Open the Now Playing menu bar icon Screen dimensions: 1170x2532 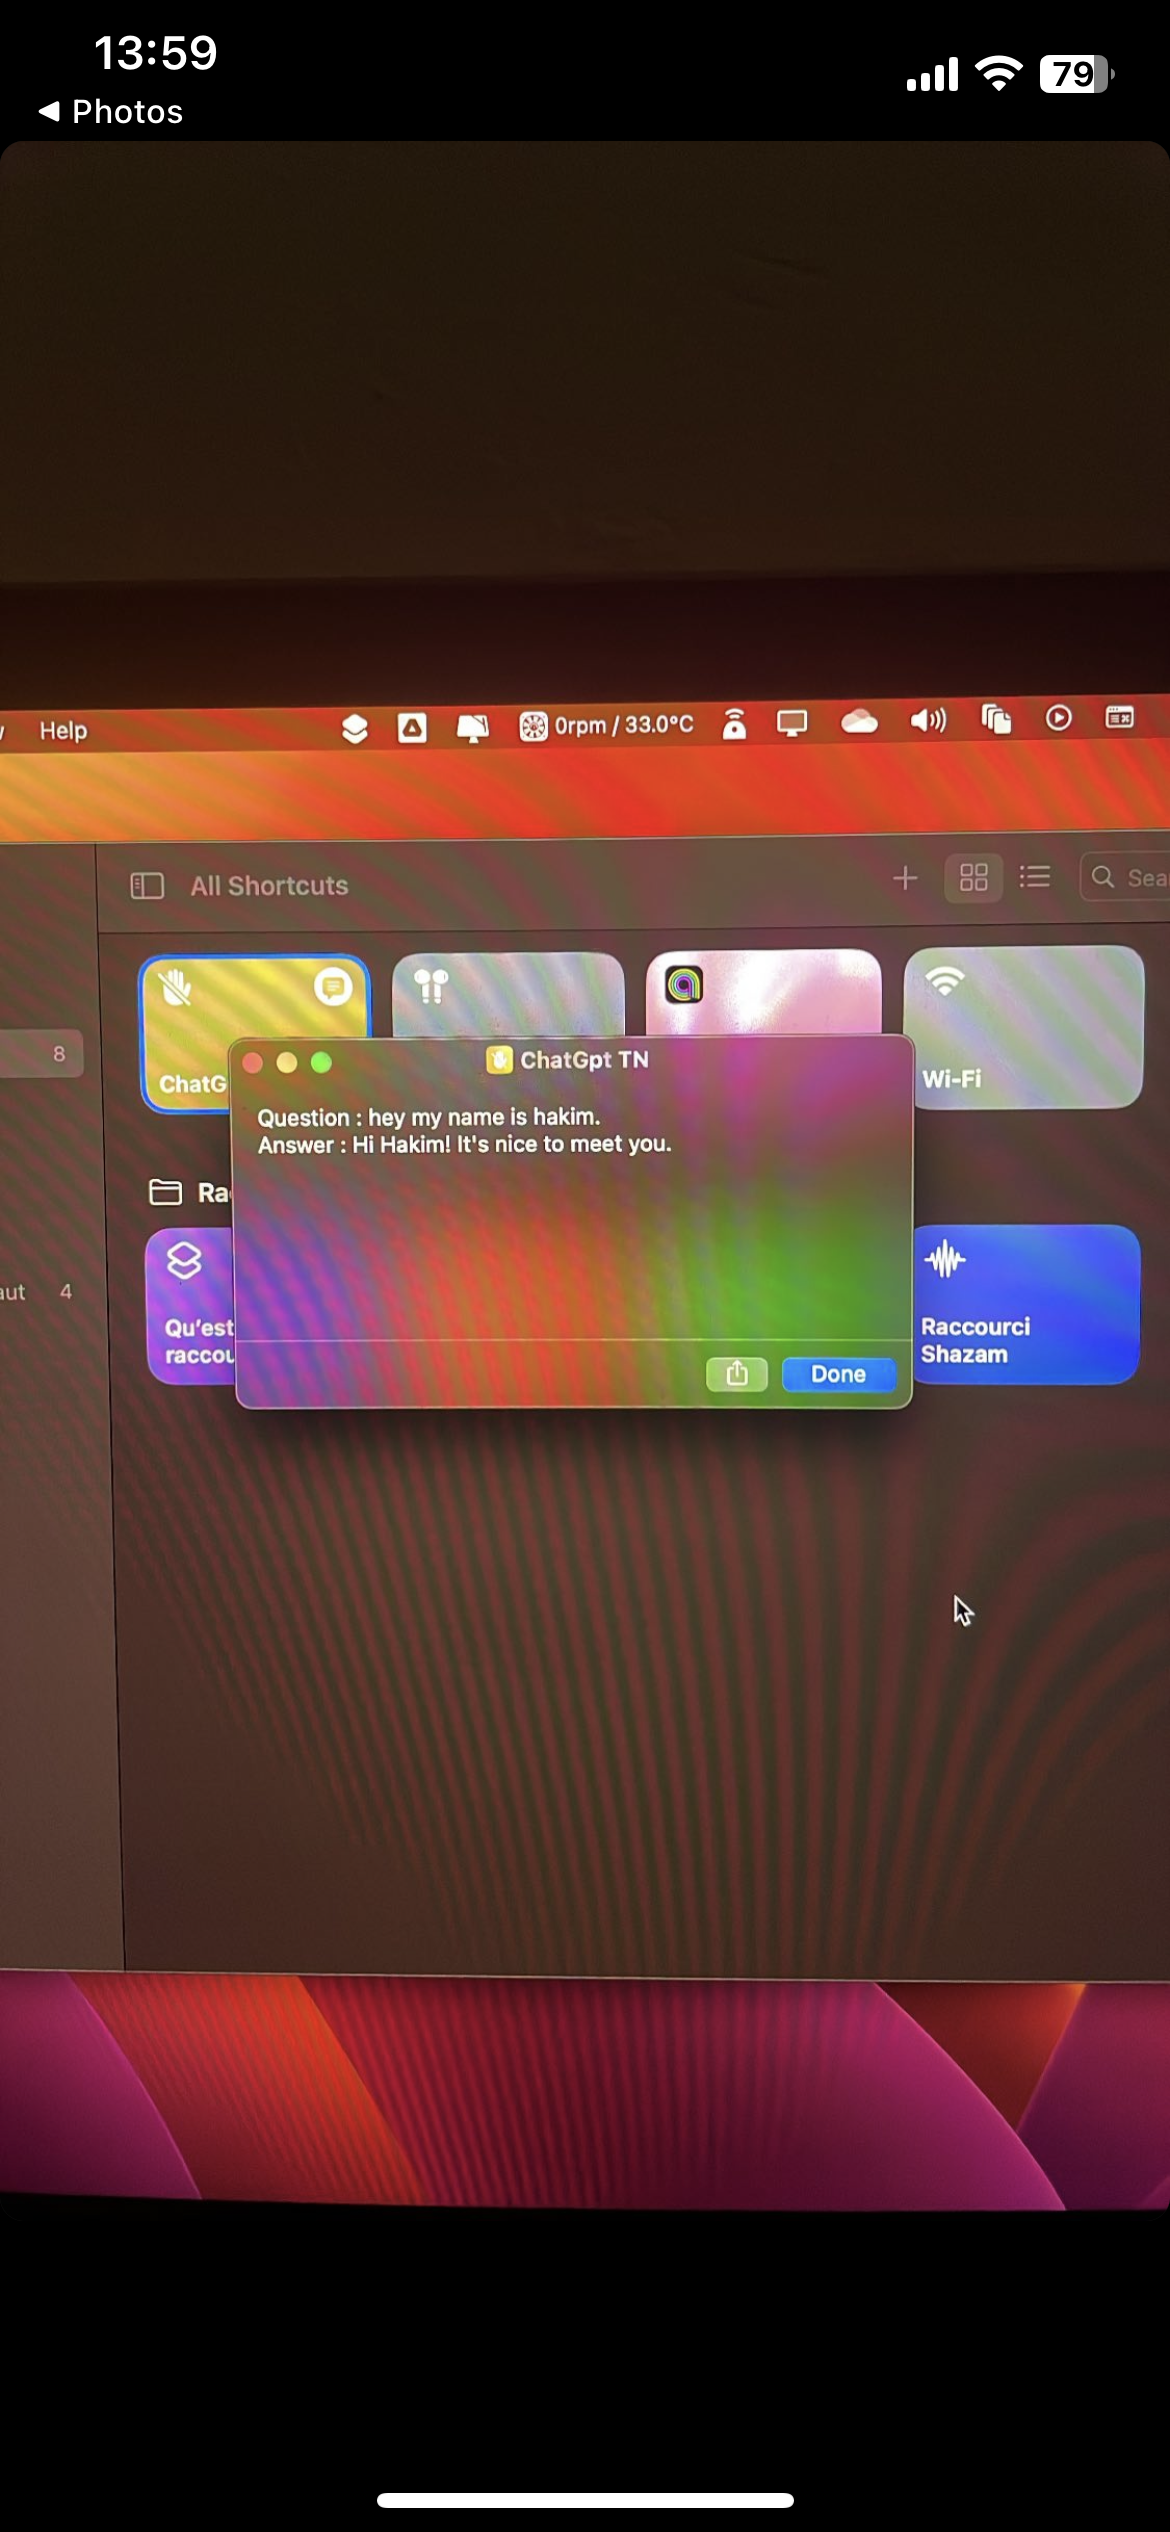[1058, 718]
